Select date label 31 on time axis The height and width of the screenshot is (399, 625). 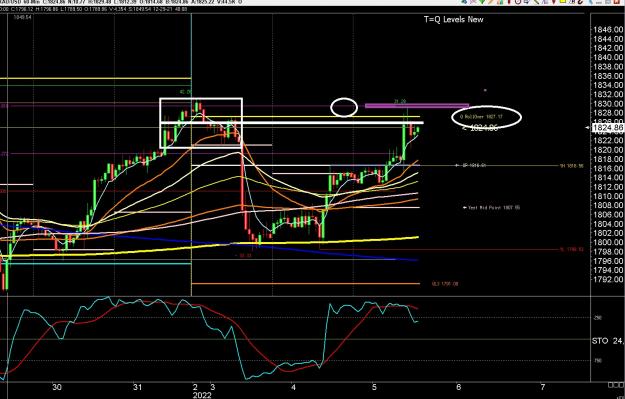pyautogui.click(x=138, y=387)
